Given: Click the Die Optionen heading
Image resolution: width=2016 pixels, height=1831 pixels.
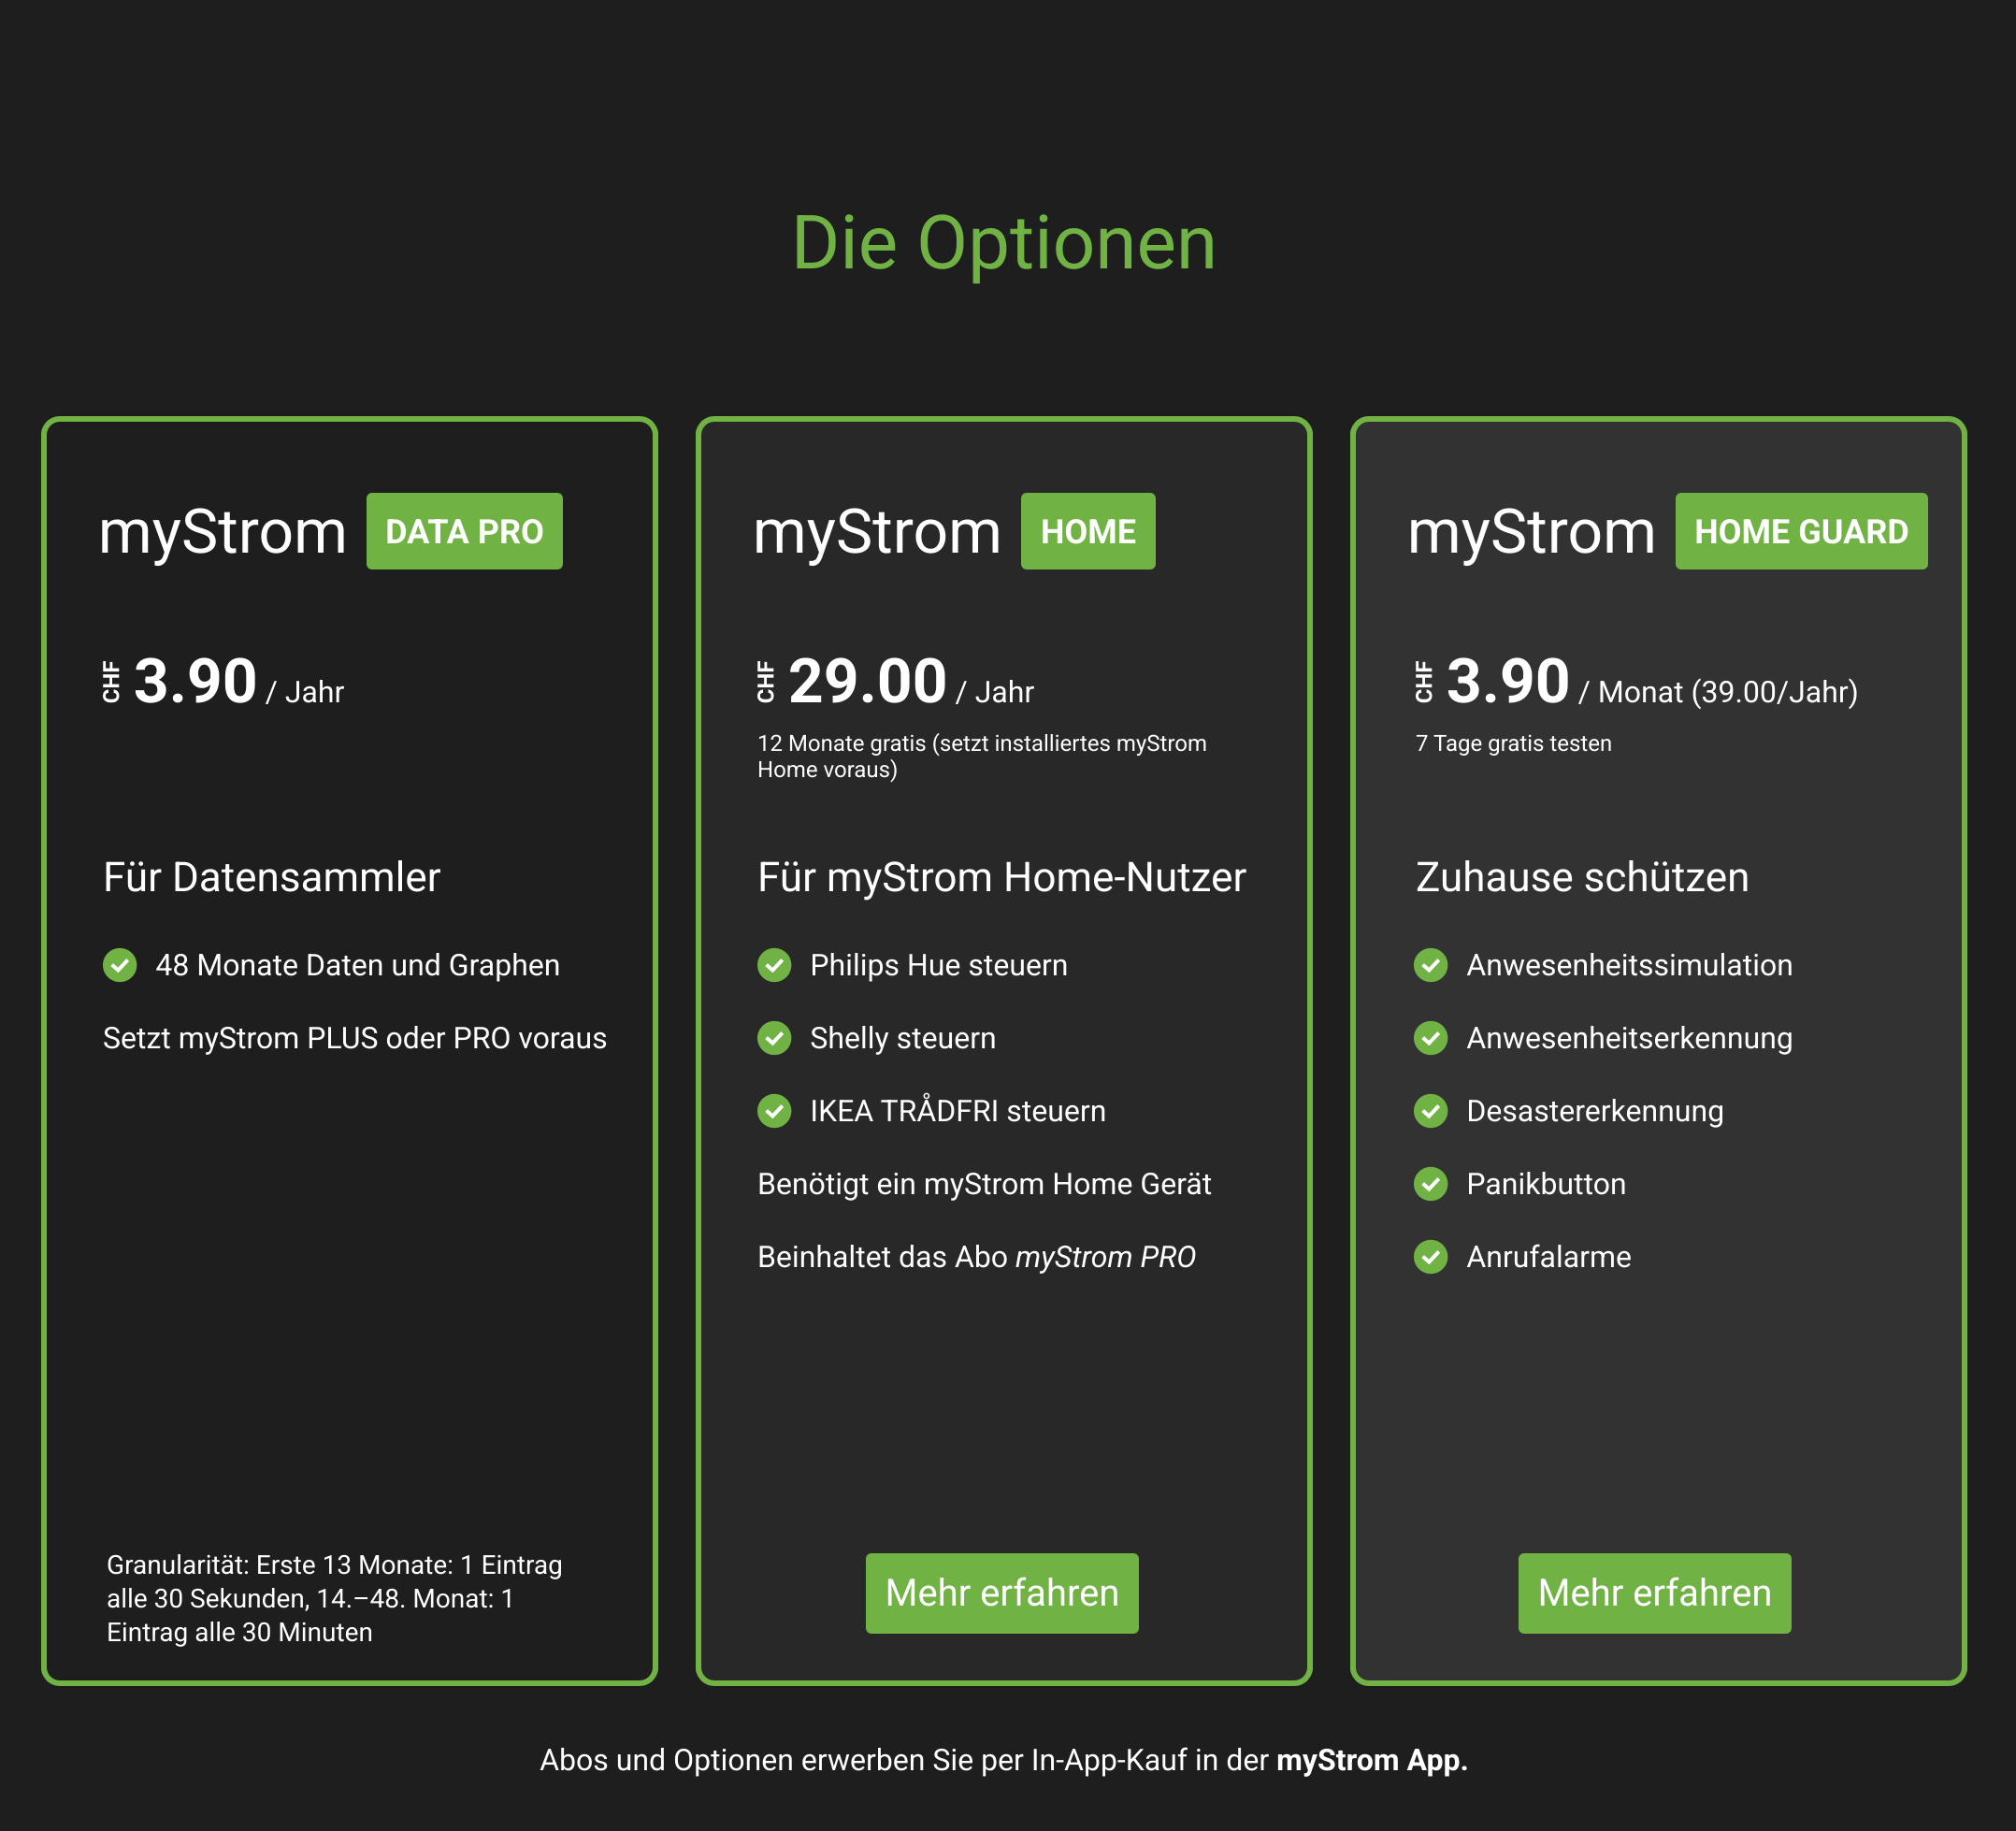Looking at the screenshot, I should [1004, 243].
